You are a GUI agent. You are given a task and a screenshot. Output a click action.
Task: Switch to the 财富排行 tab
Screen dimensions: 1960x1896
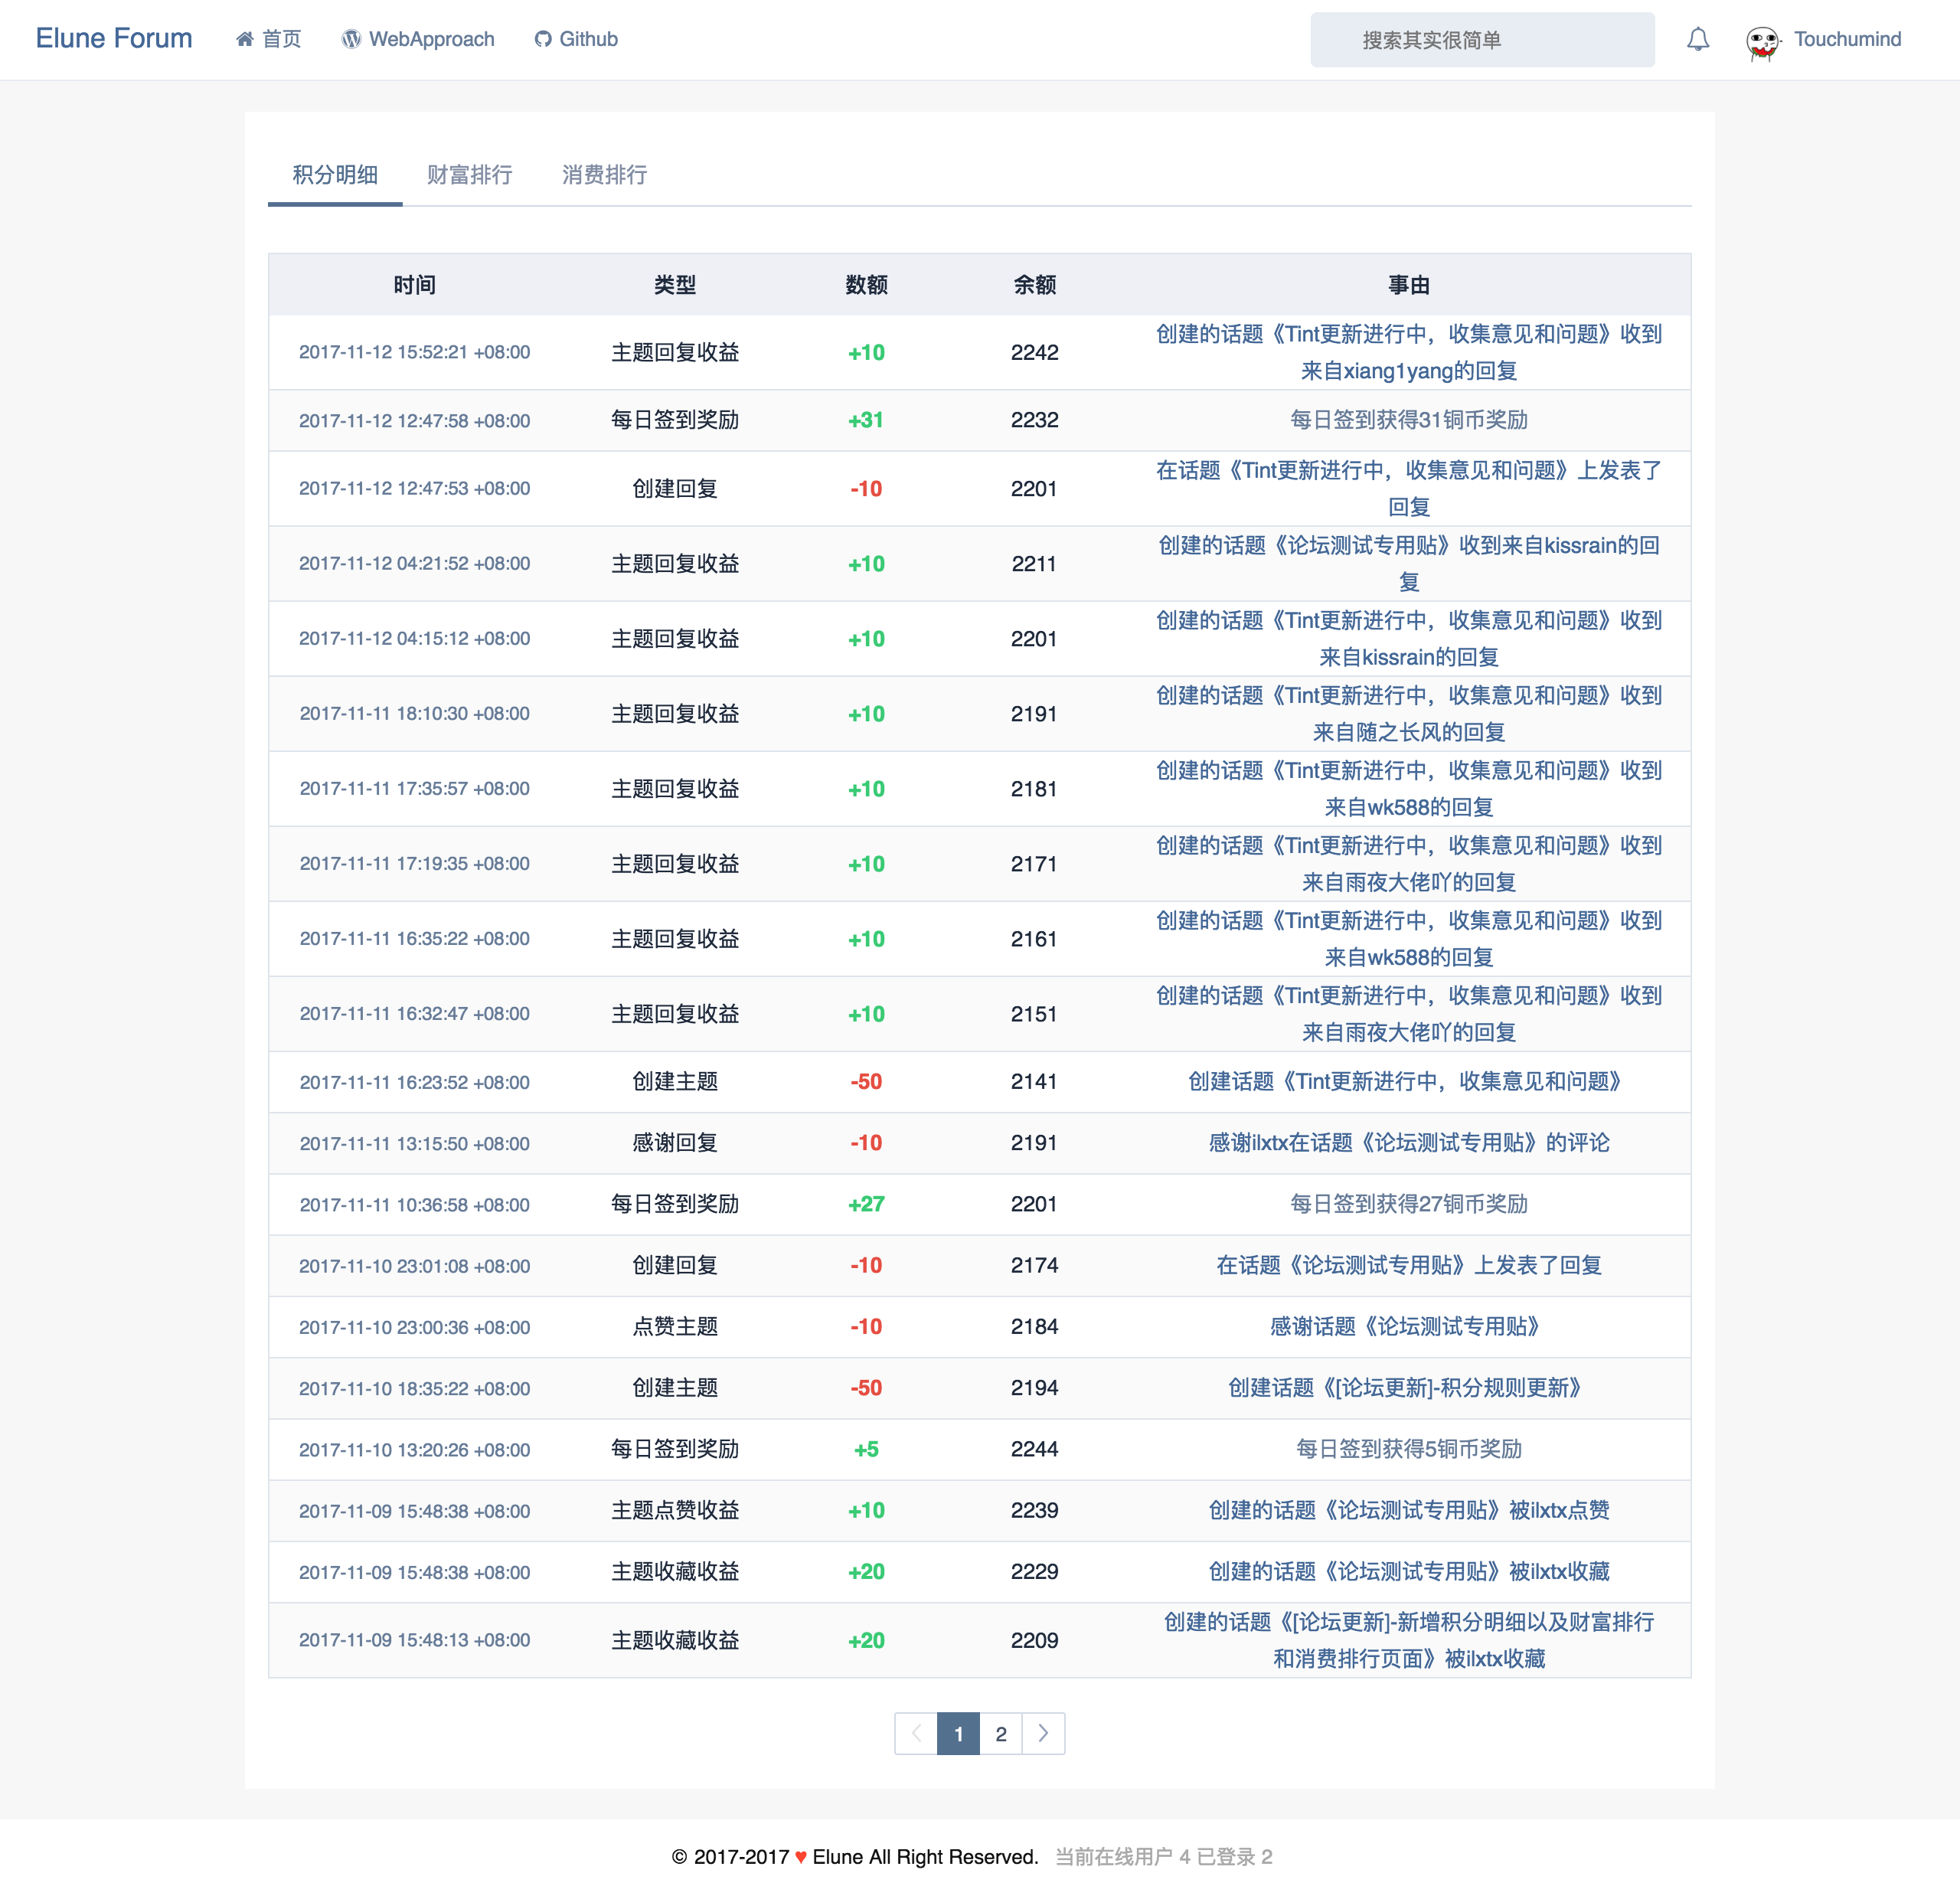click(469, 175)
